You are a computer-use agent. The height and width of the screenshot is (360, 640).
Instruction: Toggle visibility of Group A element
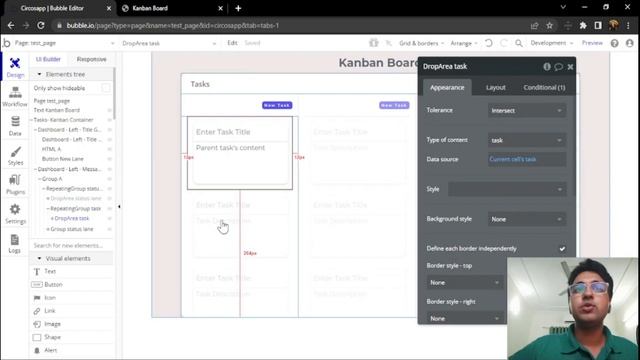coord(109,179)
